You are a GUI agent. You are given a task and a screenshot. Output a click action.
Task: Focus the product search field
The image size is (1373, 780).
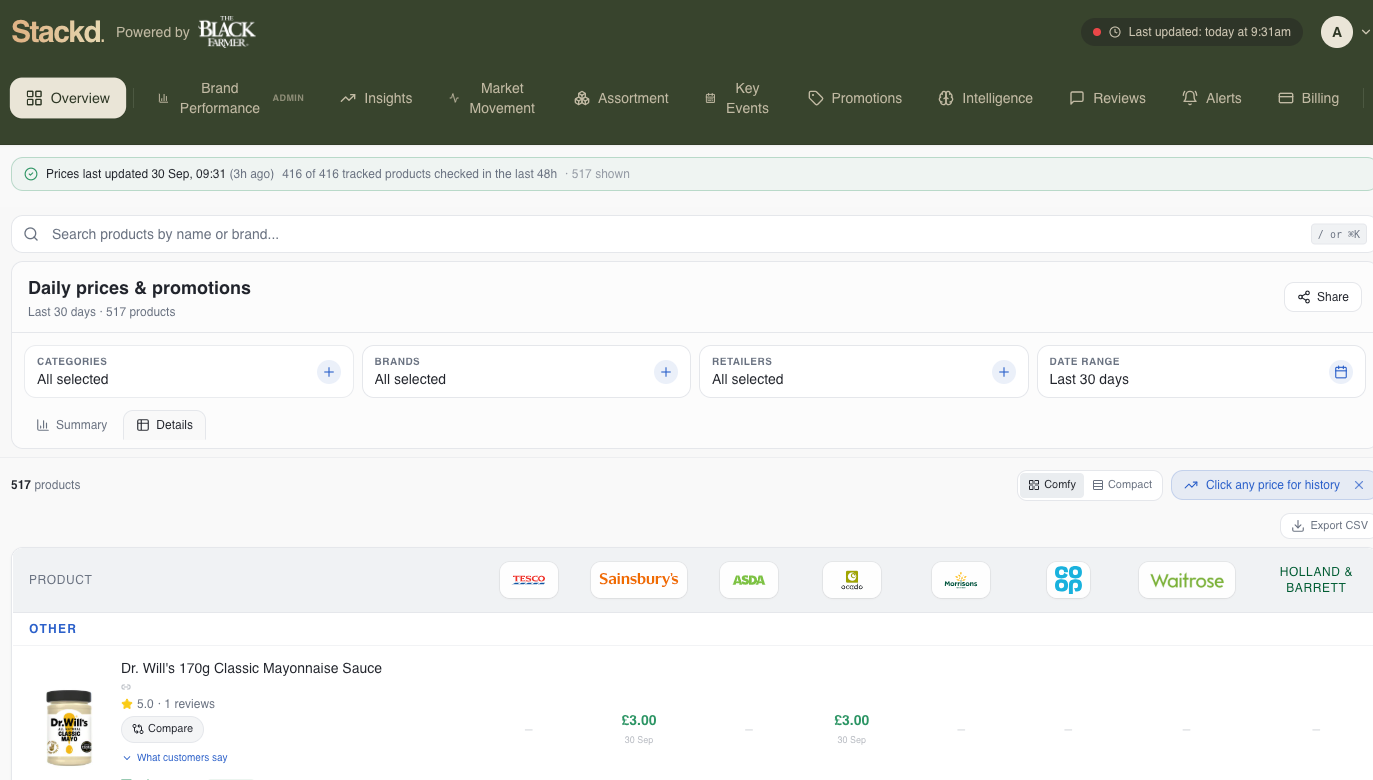[x=690, y=234]
